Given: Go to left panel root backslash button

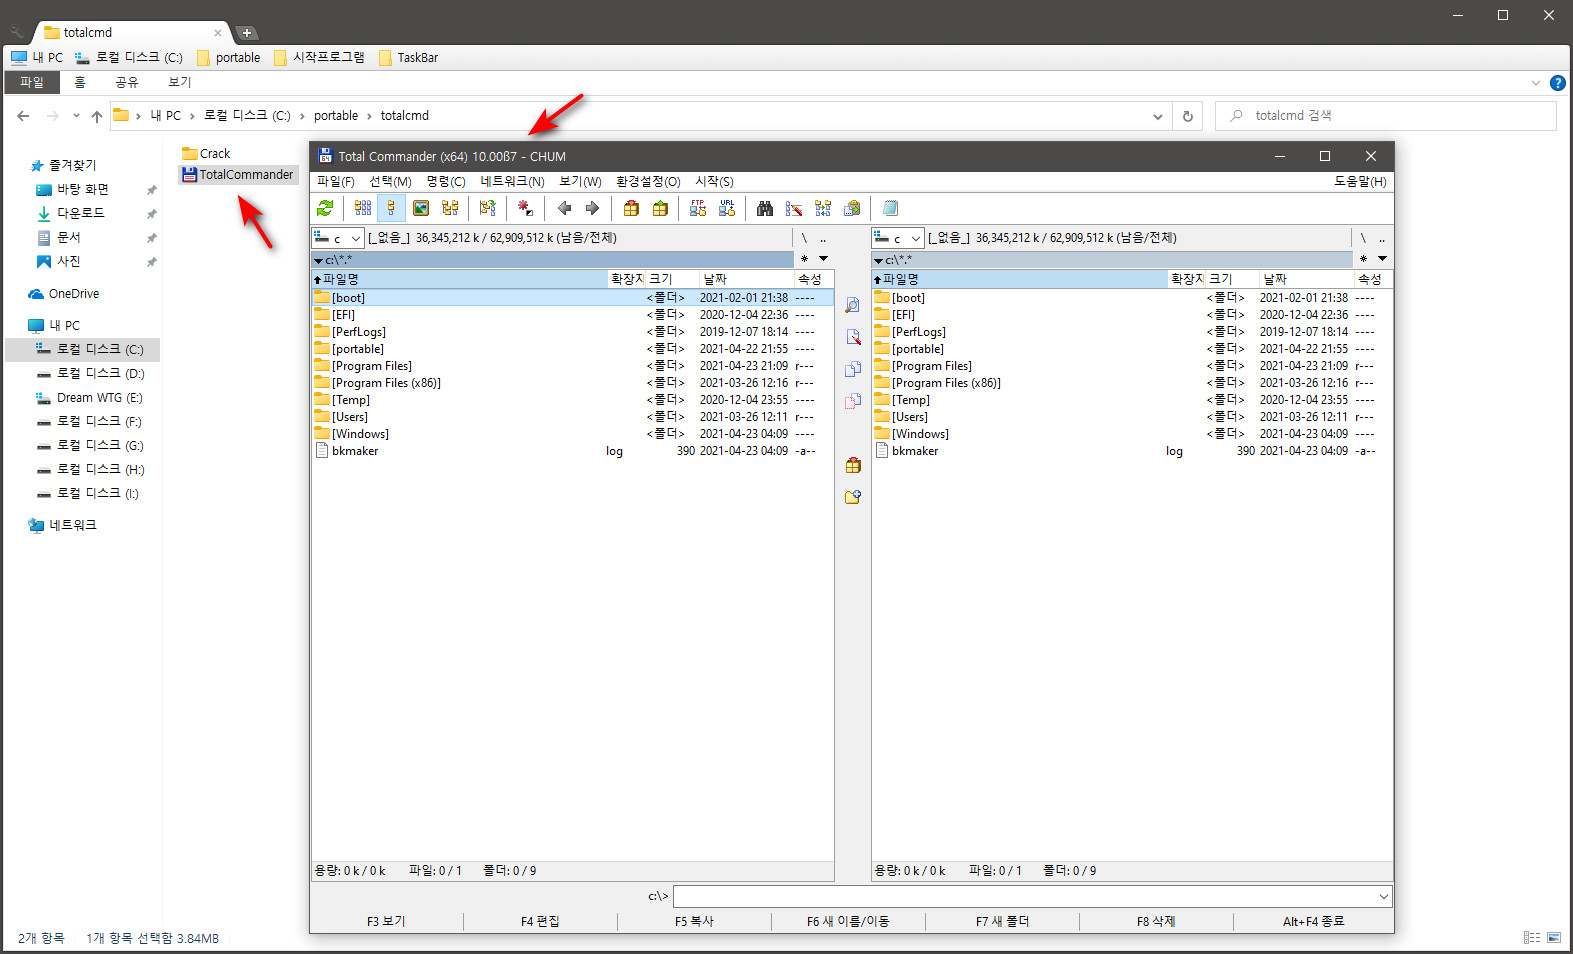Looking at the screenshot, I should click(x=804, y=238).
